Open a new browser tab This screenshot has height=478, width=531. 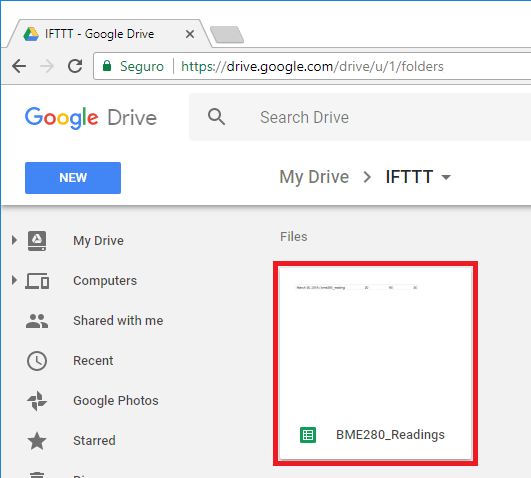[227, 35]
